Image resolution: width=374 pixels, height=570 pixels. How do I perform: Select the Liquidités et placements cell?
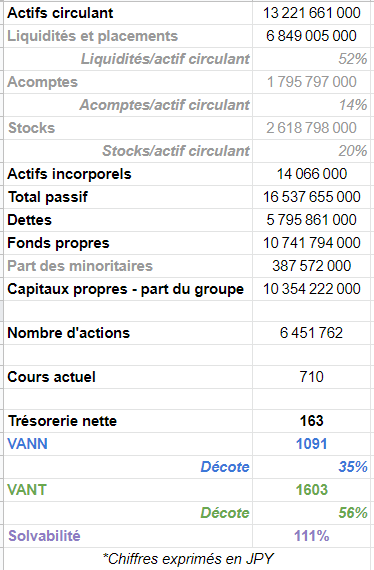tap(128, 36)
